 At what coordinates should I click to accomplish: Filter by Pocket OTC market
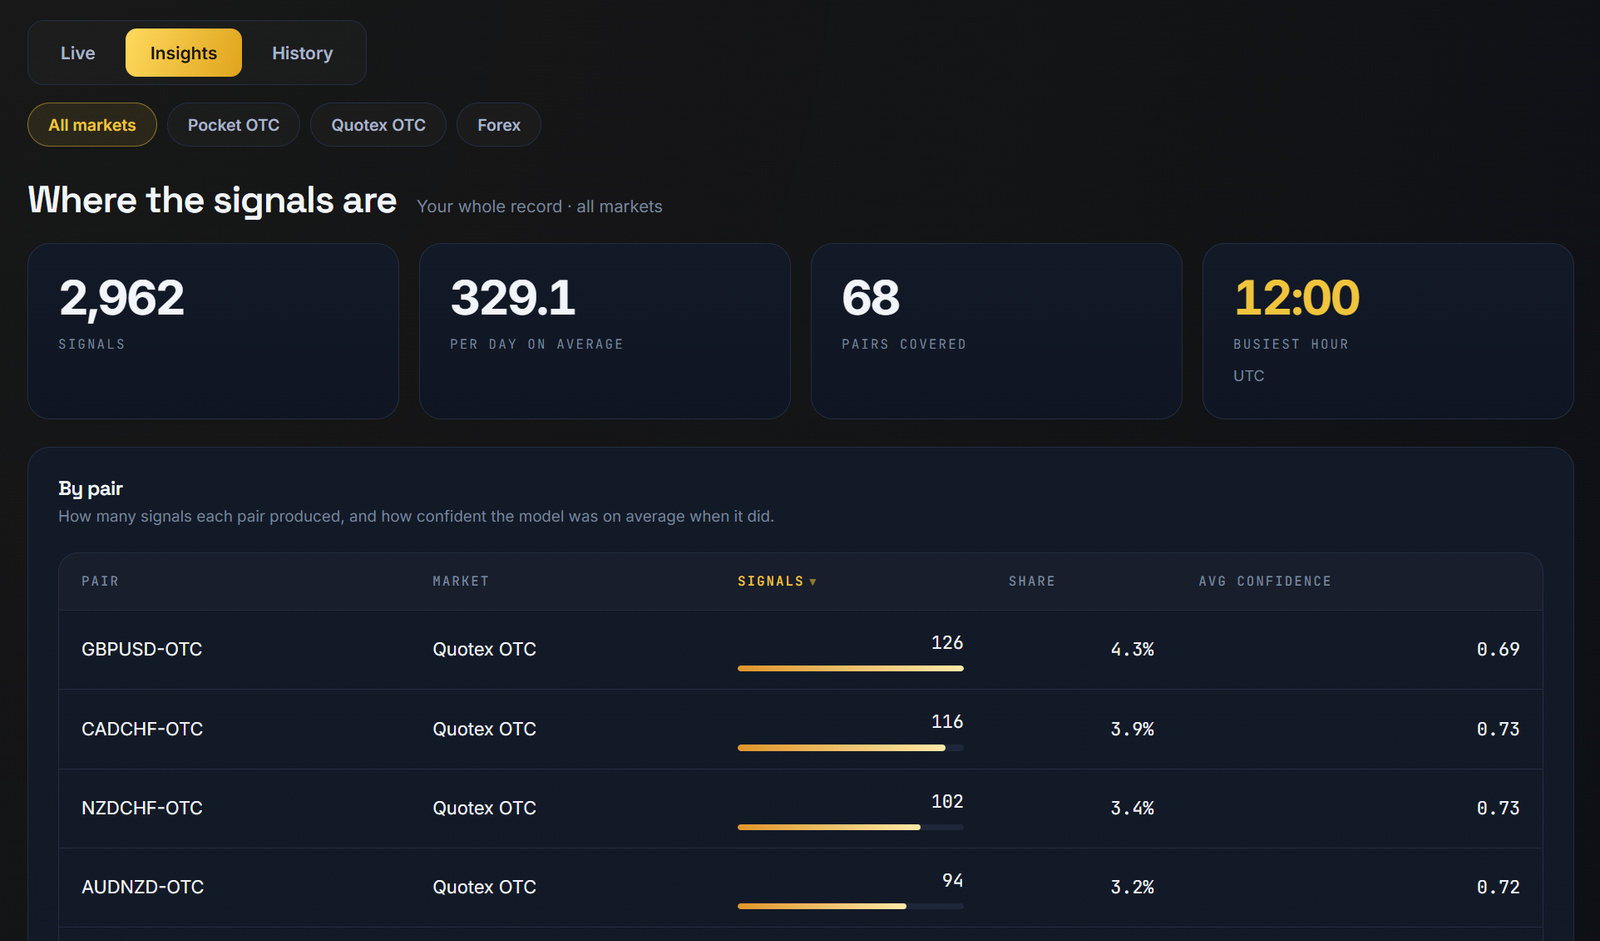(233, 125)
